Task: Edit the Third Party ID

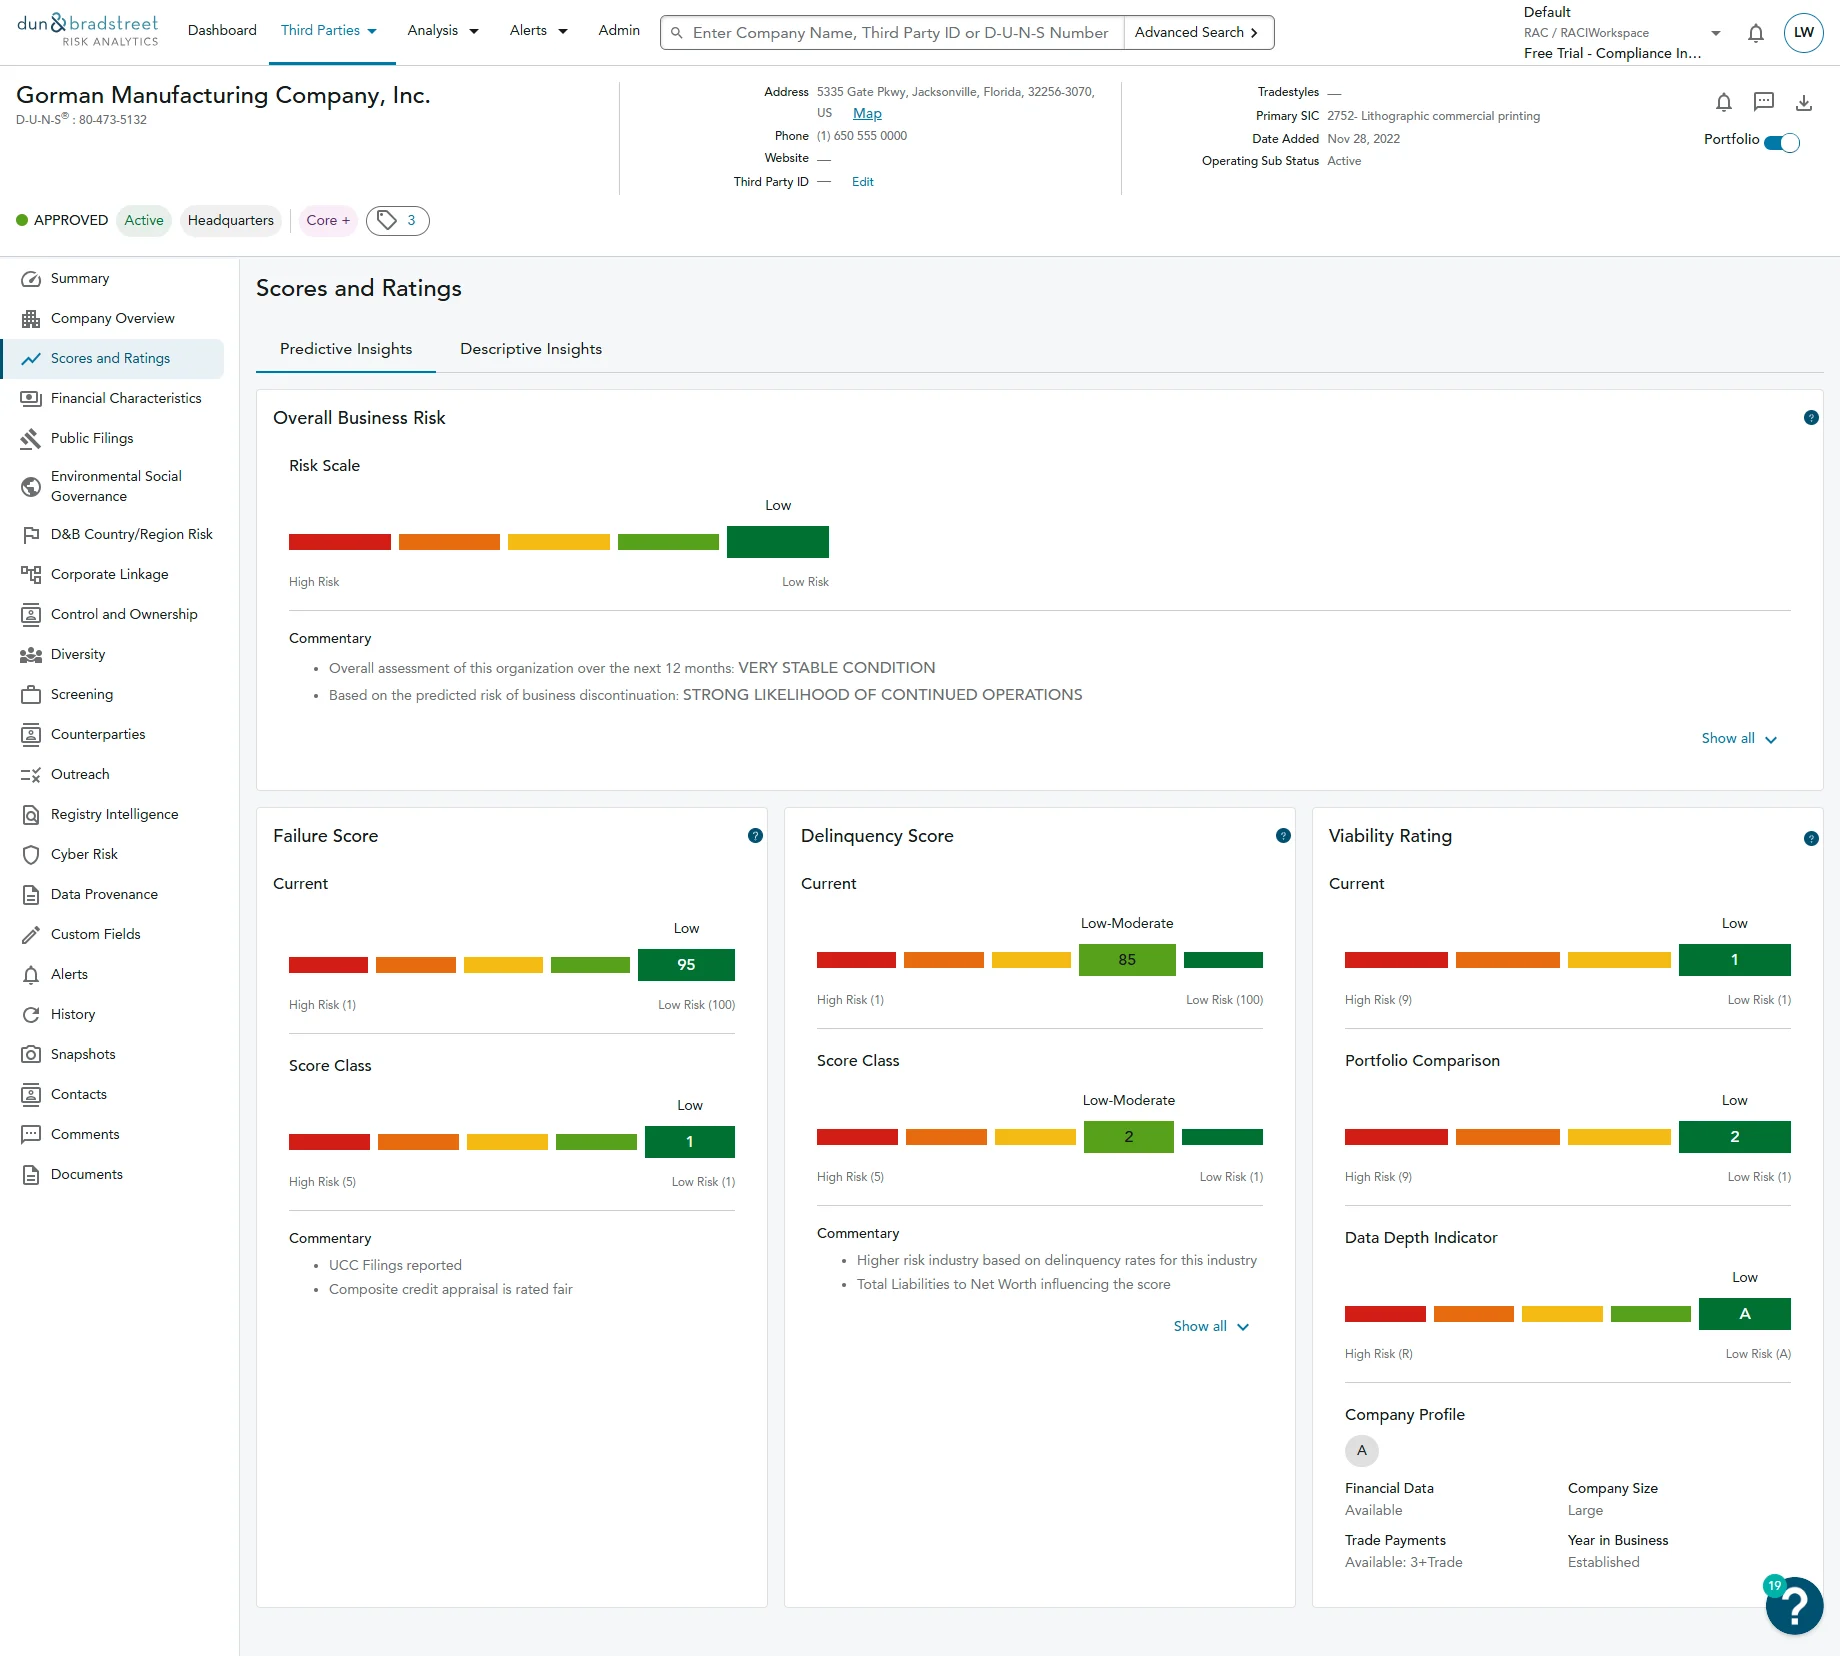Action: 862,182
